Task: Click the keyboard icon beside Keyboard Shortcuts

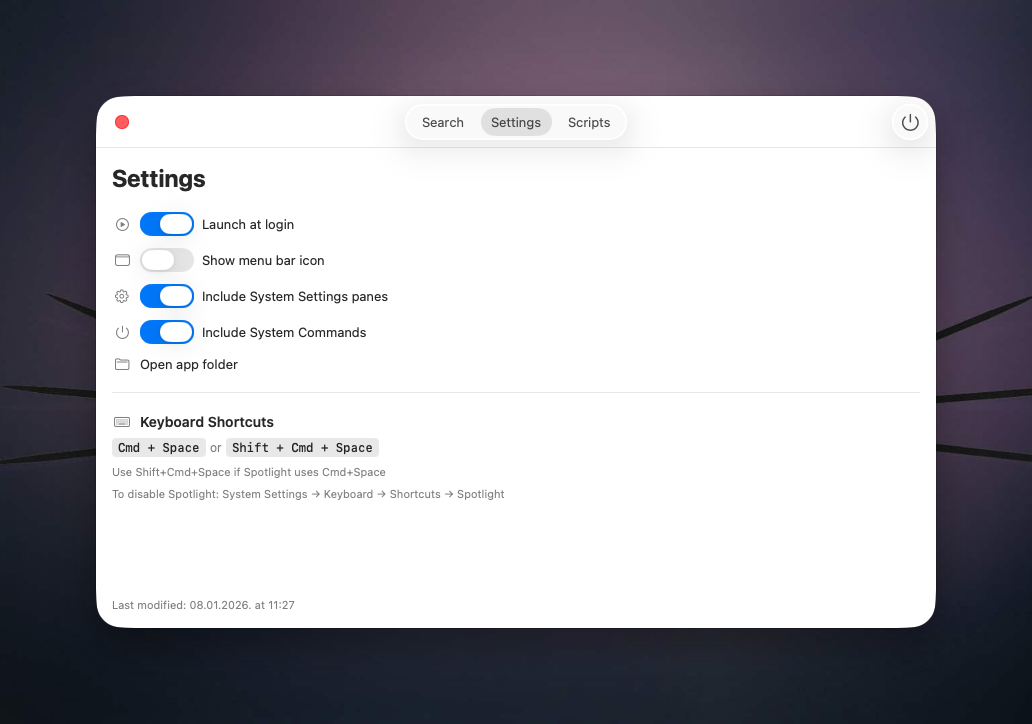Action: 122,422
